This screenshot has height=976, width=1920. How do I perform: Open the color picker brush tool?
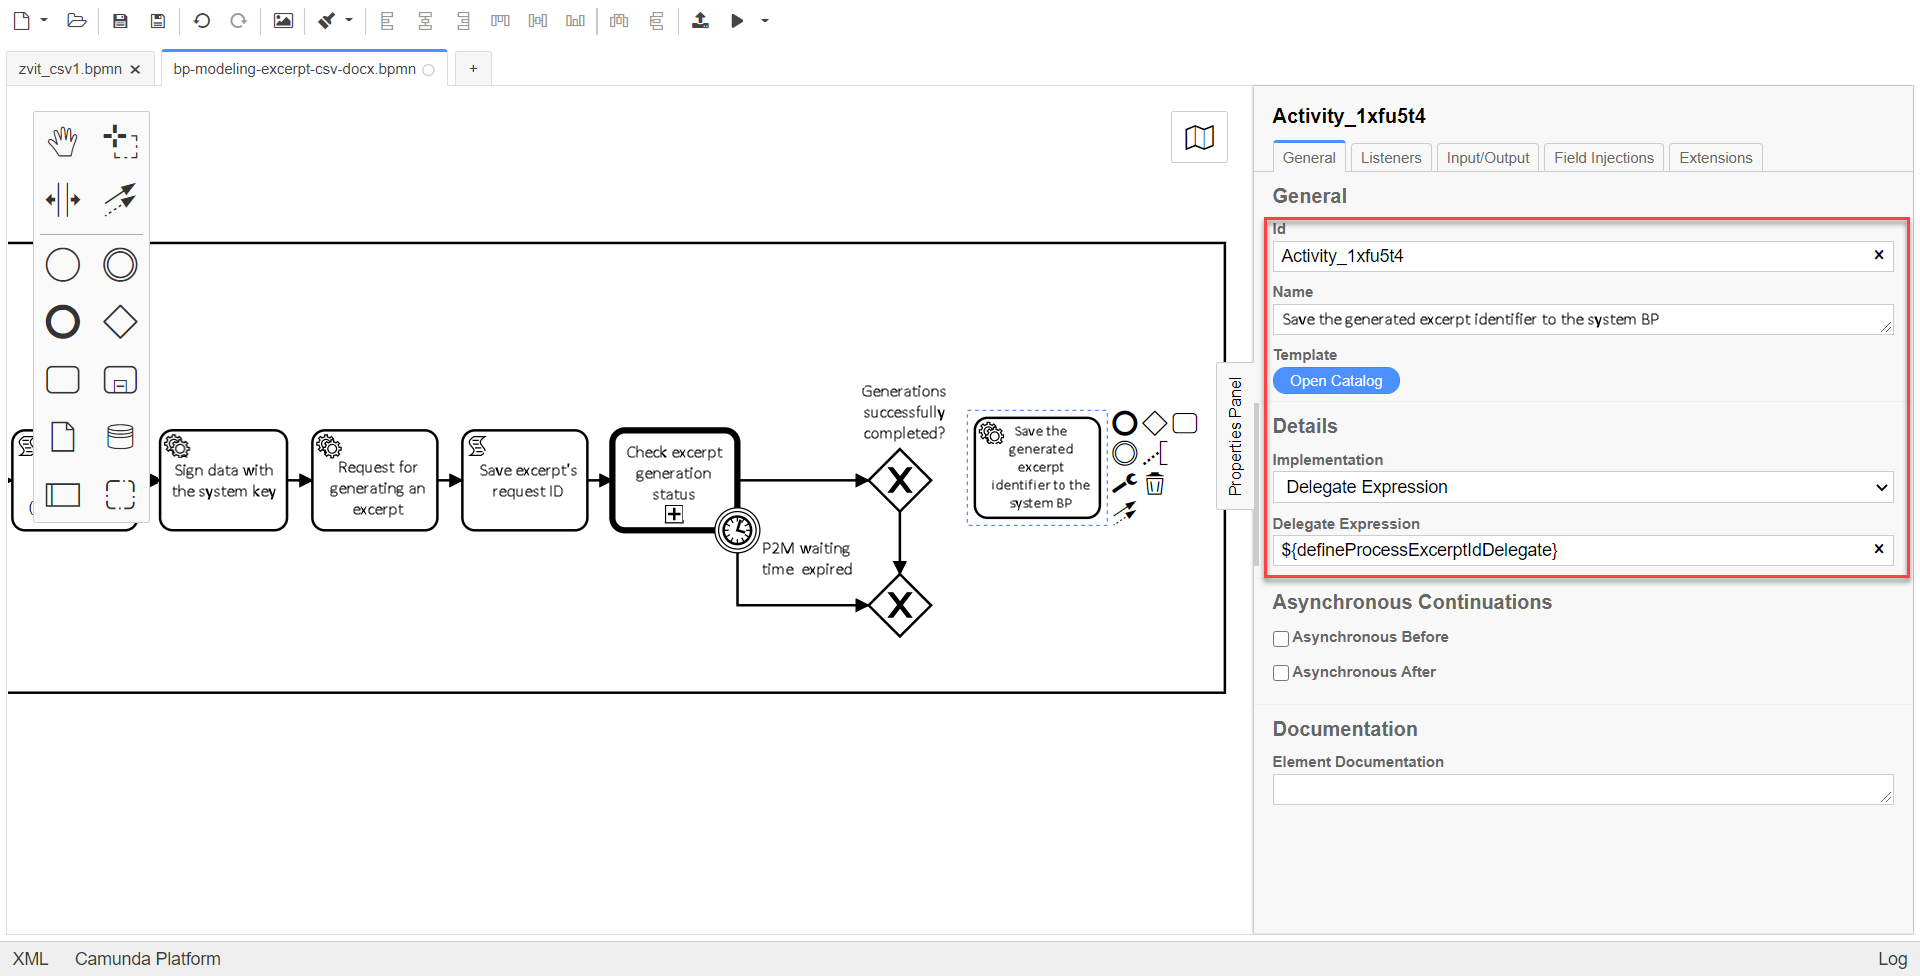pyautogui.click(x=327, y=20)
